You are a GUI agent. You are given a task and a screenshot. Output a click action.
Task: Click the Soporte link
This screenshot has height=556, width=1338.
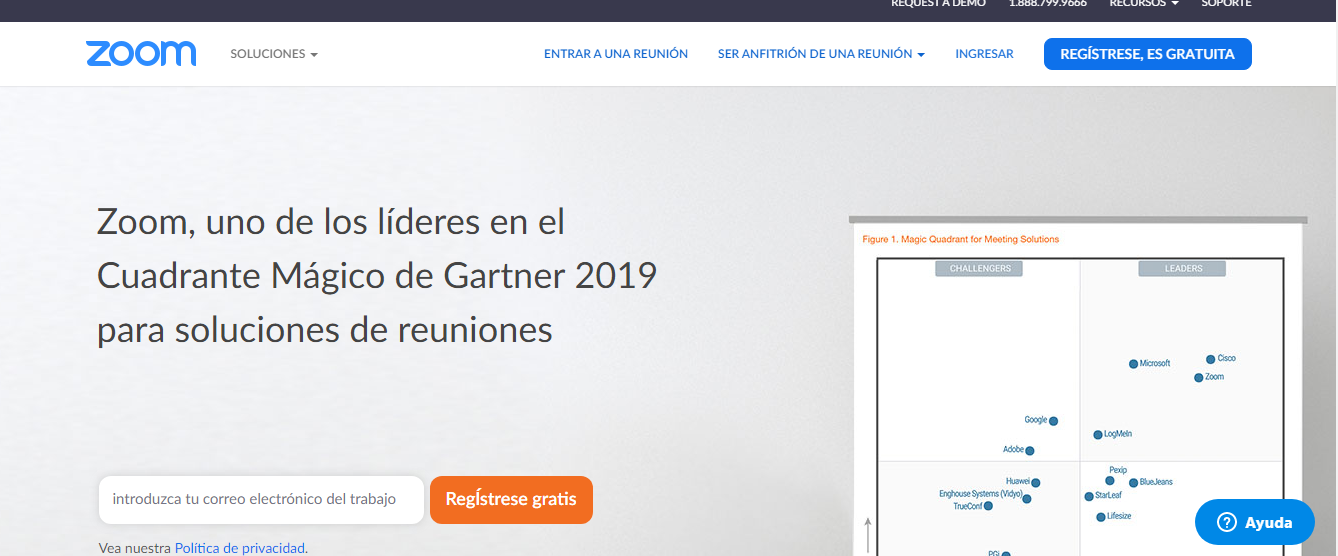click(x=1226, y=3)
